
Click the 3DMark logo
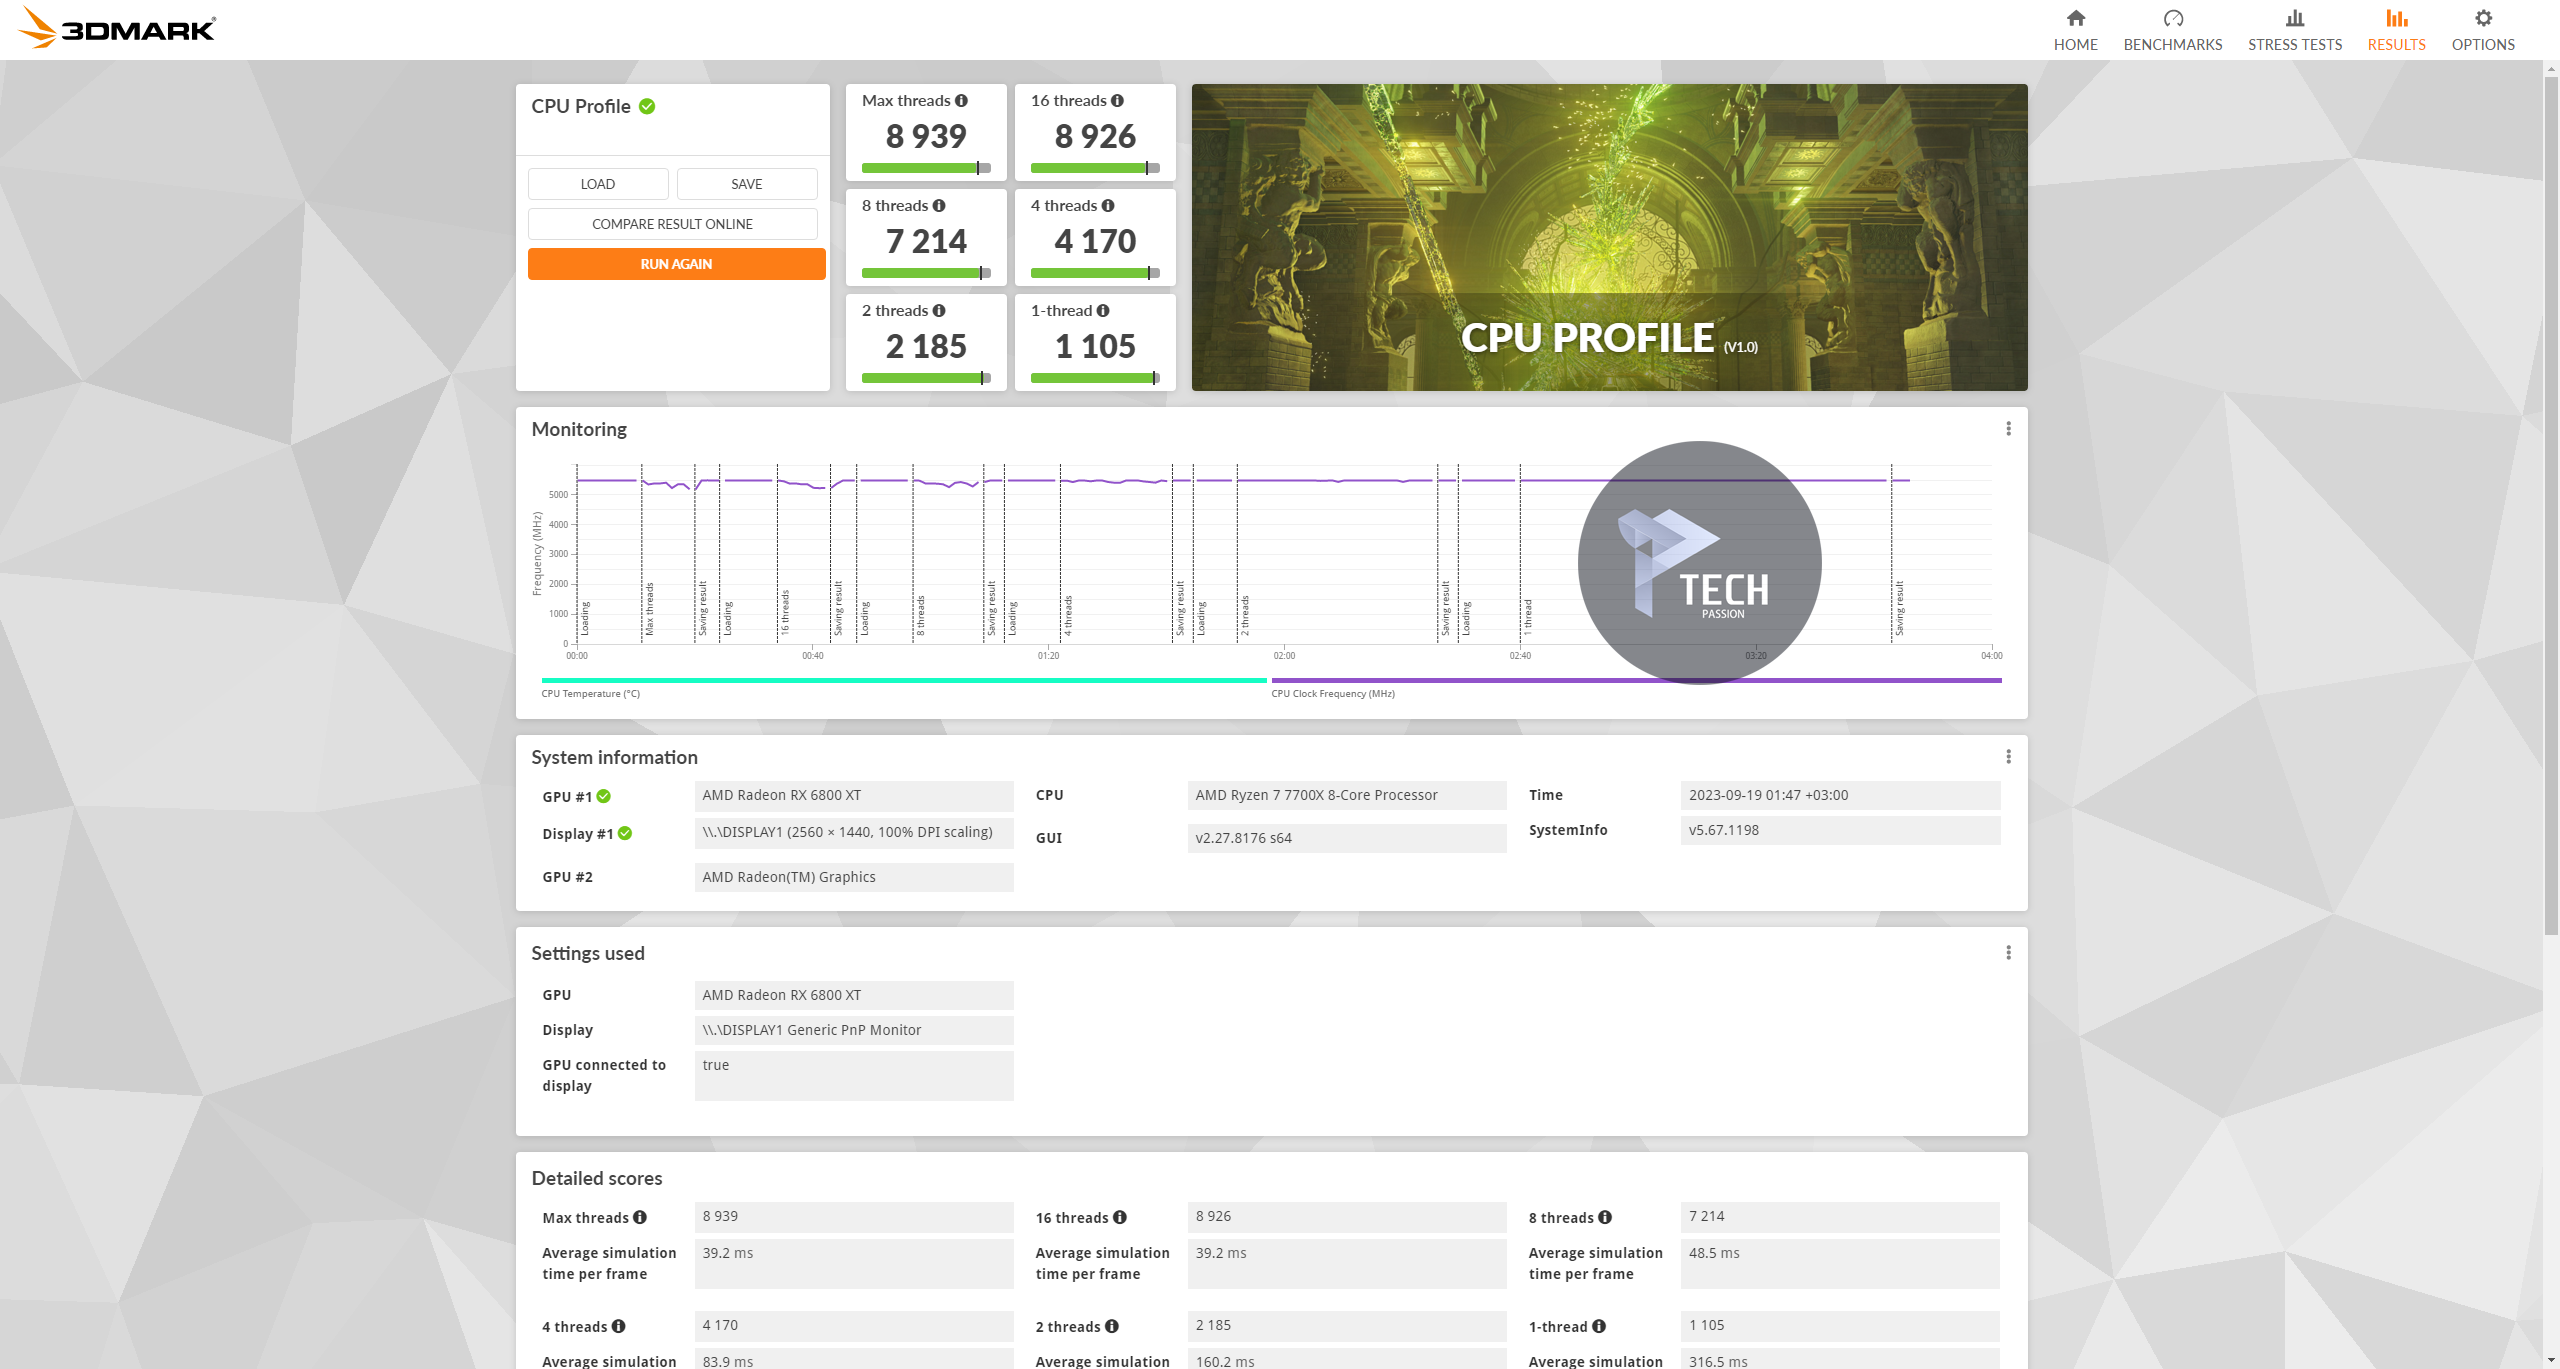(x=117, y=28)
